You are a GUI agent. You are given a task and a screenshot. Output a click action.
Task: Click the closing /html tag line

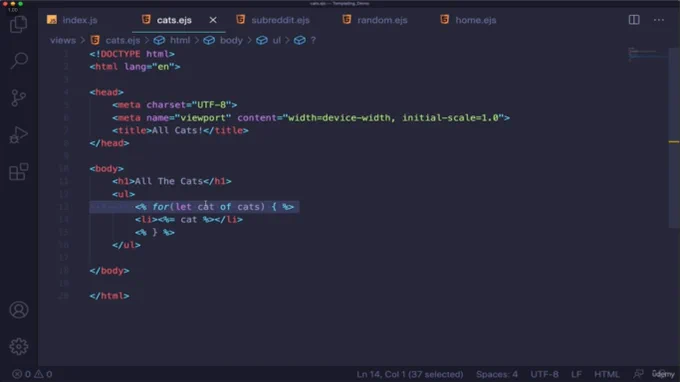pyautogui.click(x=109, y=296)
